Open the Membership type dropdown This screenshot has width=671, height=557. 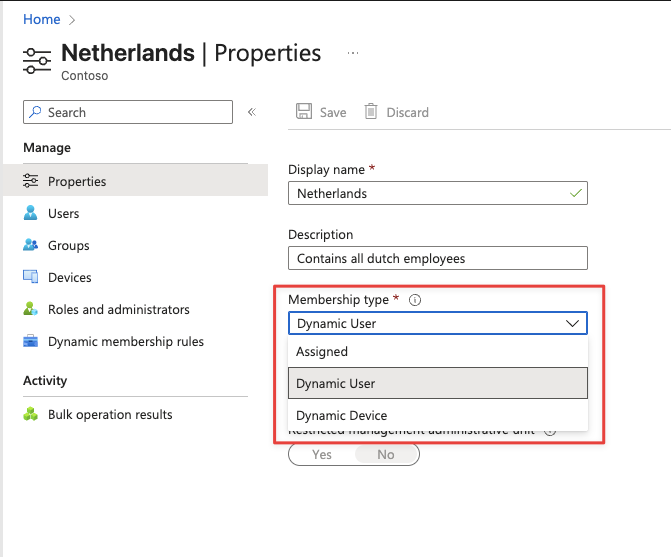click(x=437, y=323)
